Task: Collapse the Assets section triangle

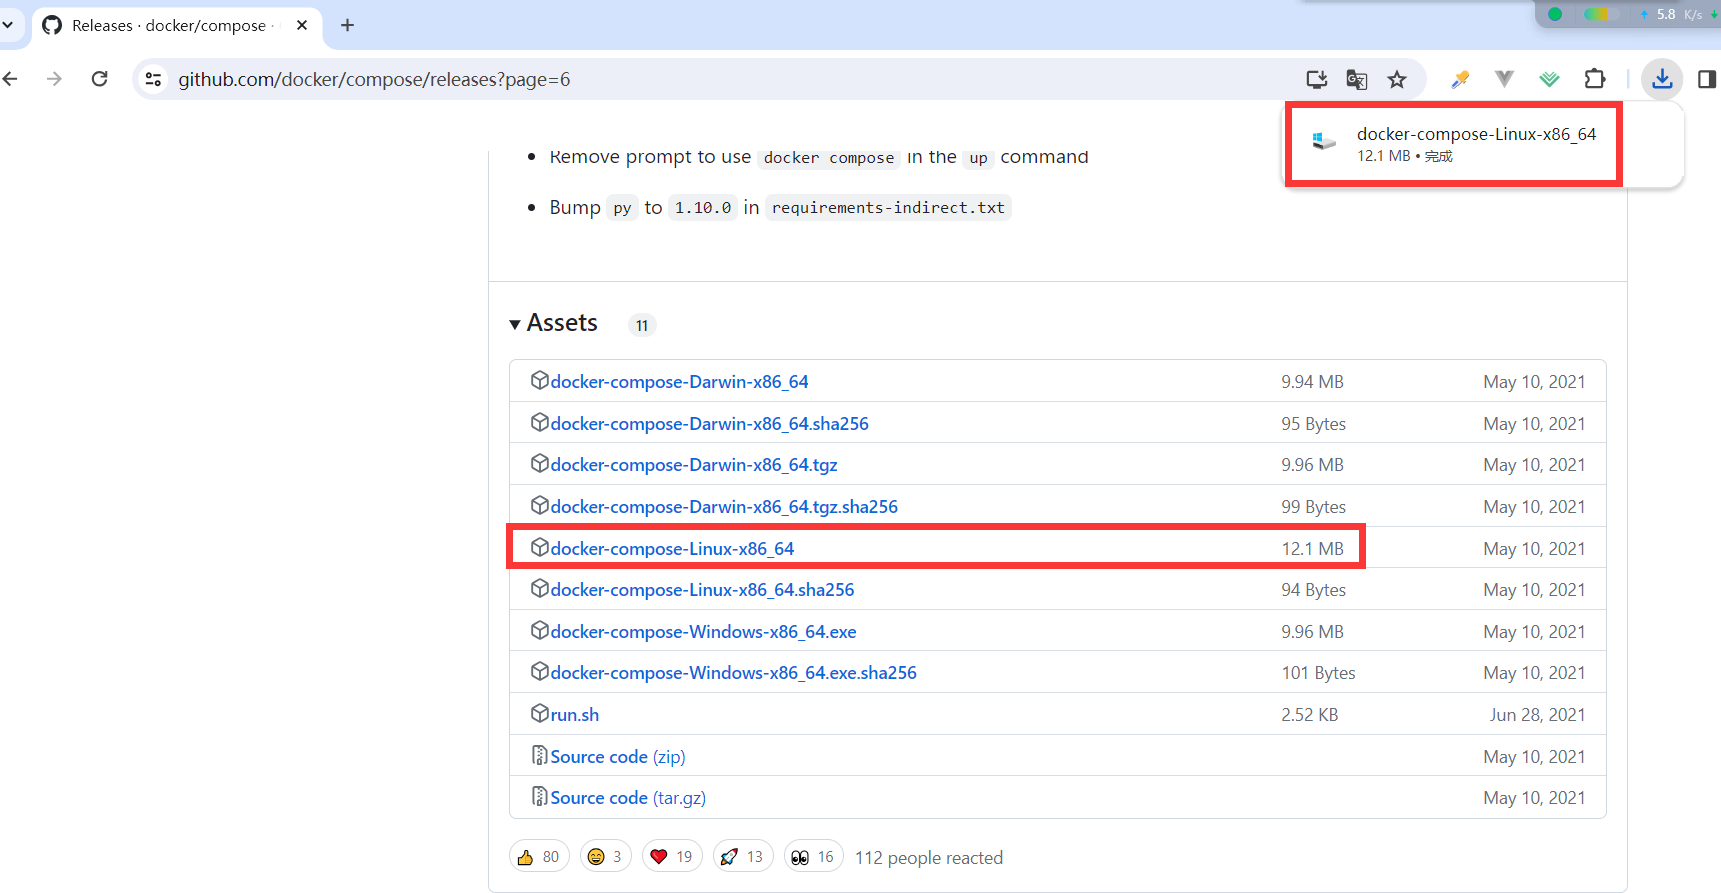Action: (x=515, y=324)
